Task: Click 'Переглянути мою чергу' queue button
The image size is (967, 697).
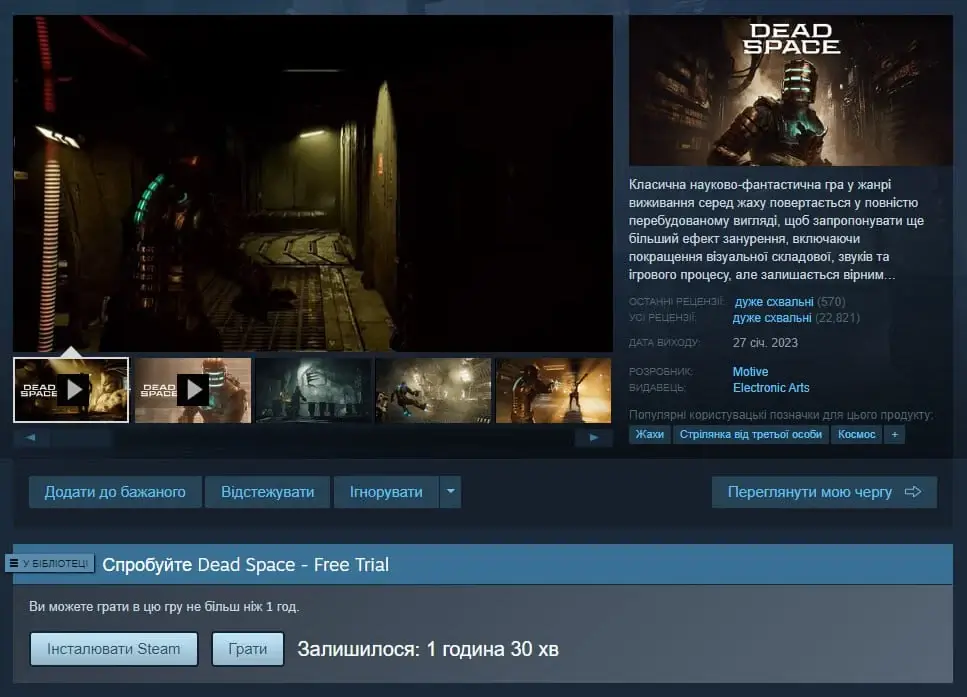Action: coord(824,492)
